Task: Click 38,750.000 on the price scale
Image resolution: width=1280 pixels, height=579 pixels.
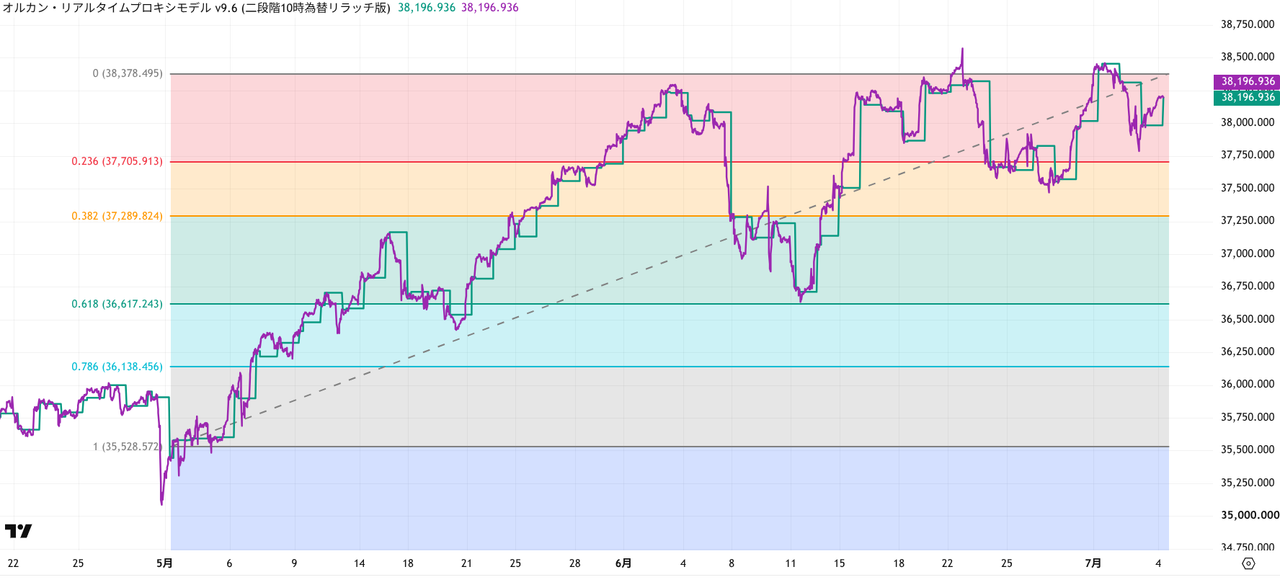Action: pyautogui.click(x=1249, y=24)
